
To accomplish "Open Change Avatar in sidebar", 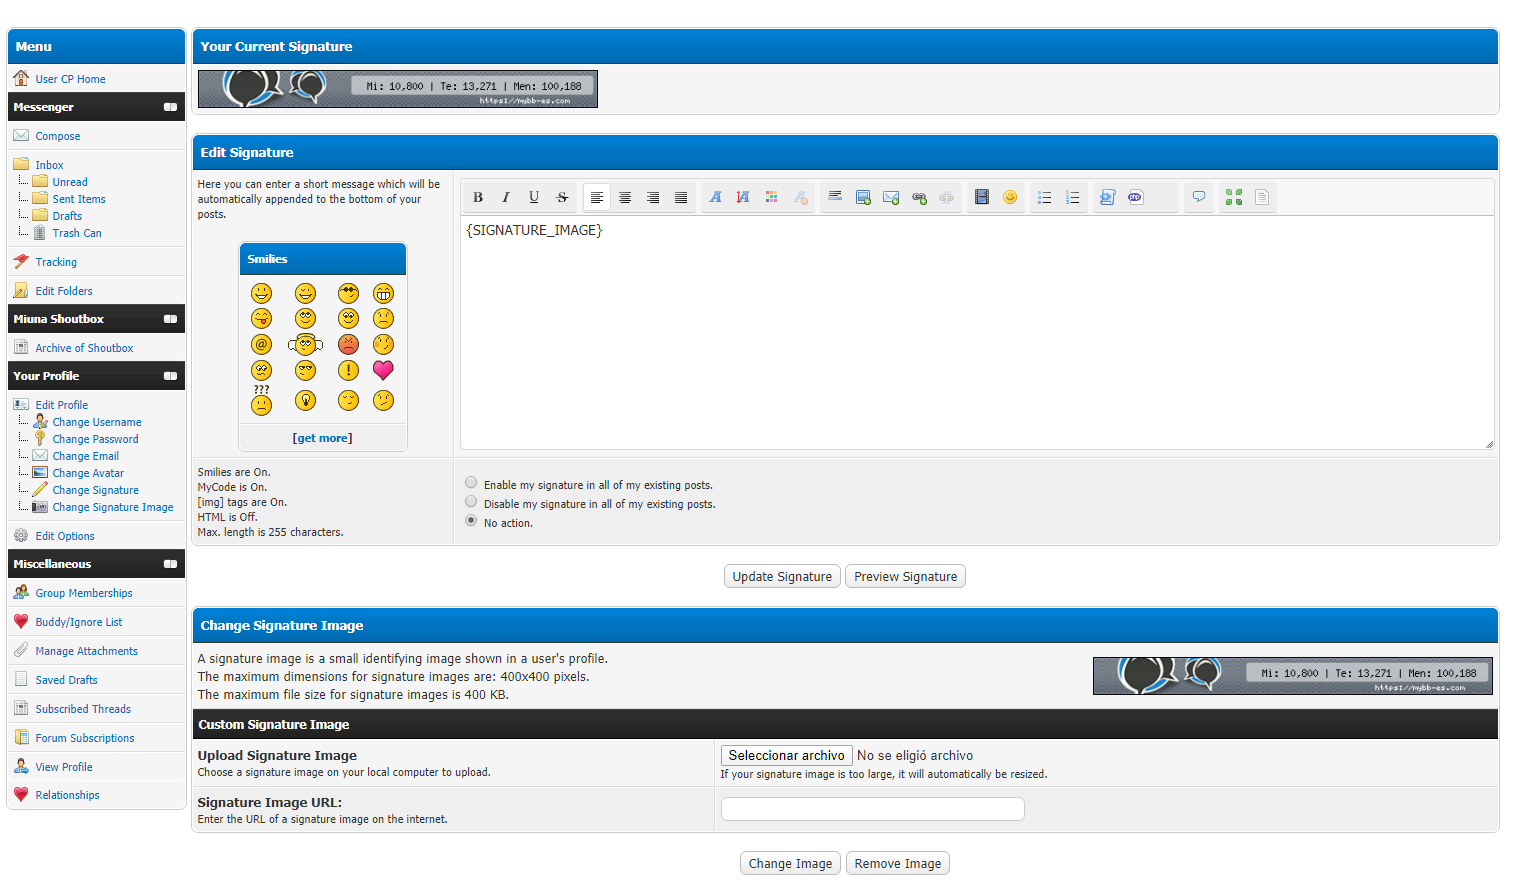I will click(x=88, y=473).
